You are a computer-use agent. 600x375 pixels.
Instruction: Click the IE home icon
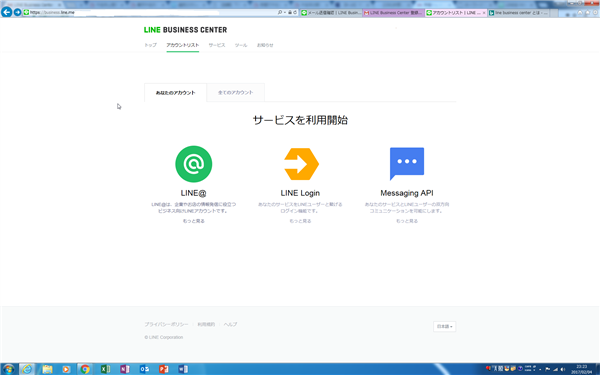point(580,13)
